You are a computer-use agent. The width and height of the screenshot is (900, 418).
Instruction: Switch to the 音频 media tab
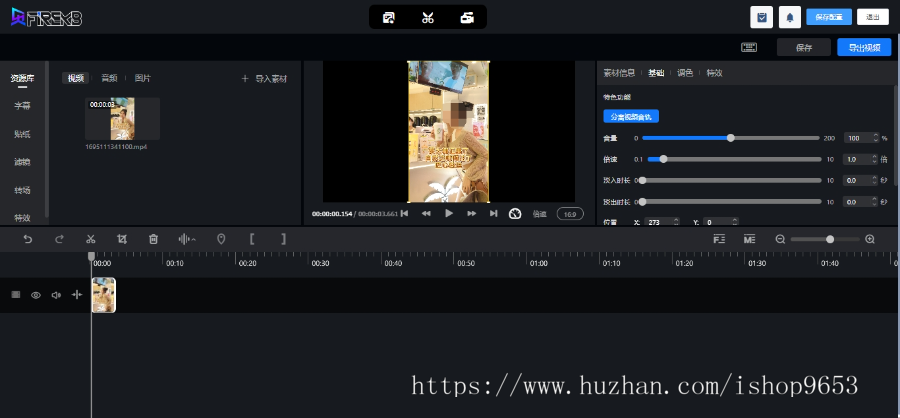pyautogui.click(x=109, y=78)
